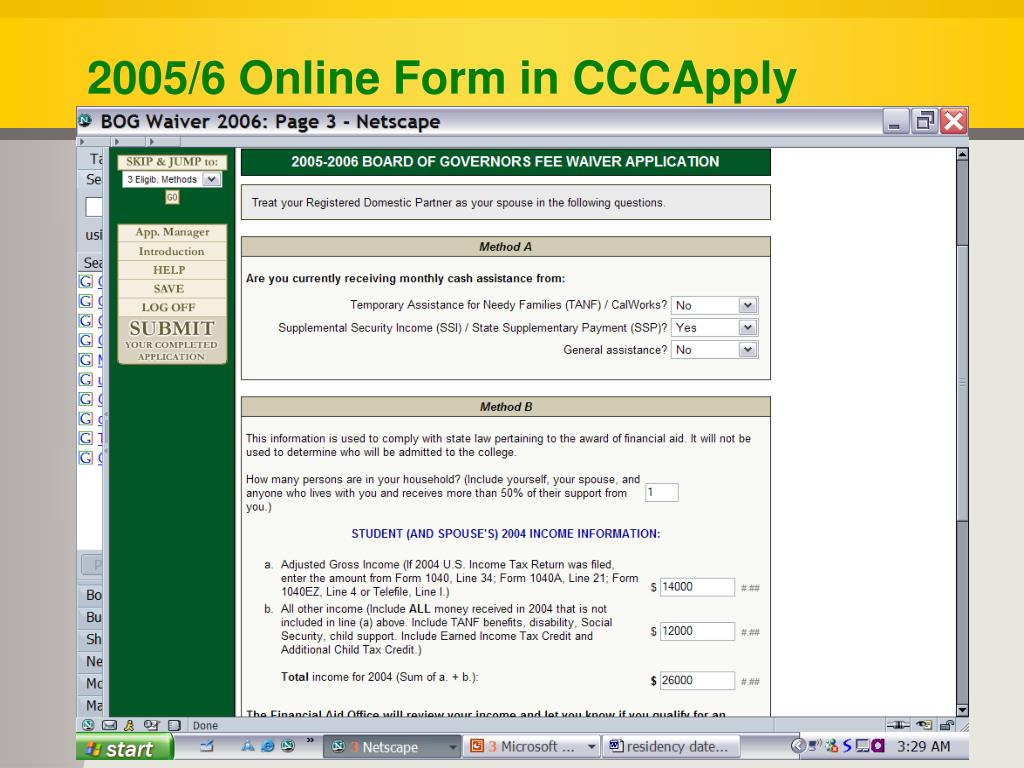Open dropdown arrow on Netscape taskbar group
Image resolution: width=1024 pixels, height=768 pixels.
pyautogui.click(x=453, y=746)
